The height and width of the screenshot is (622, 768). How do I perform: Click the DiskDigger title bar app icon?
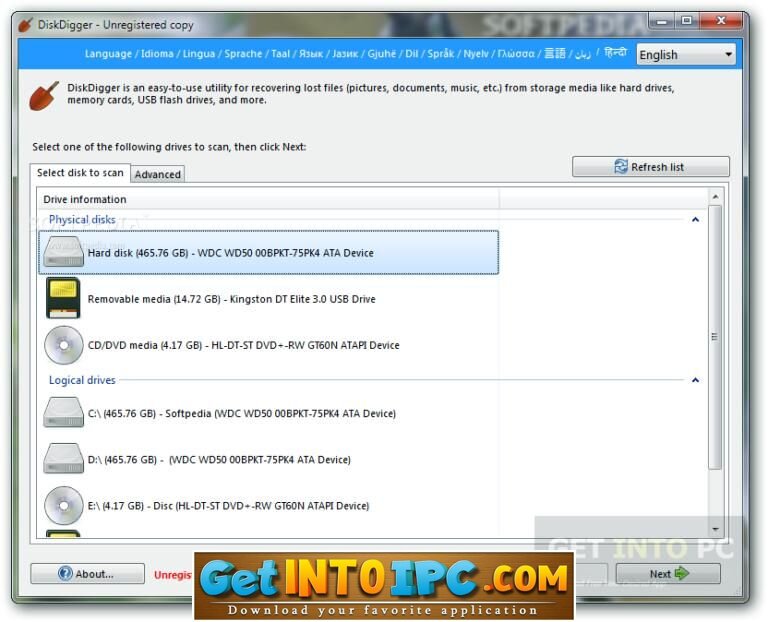[x=25, y=24]
